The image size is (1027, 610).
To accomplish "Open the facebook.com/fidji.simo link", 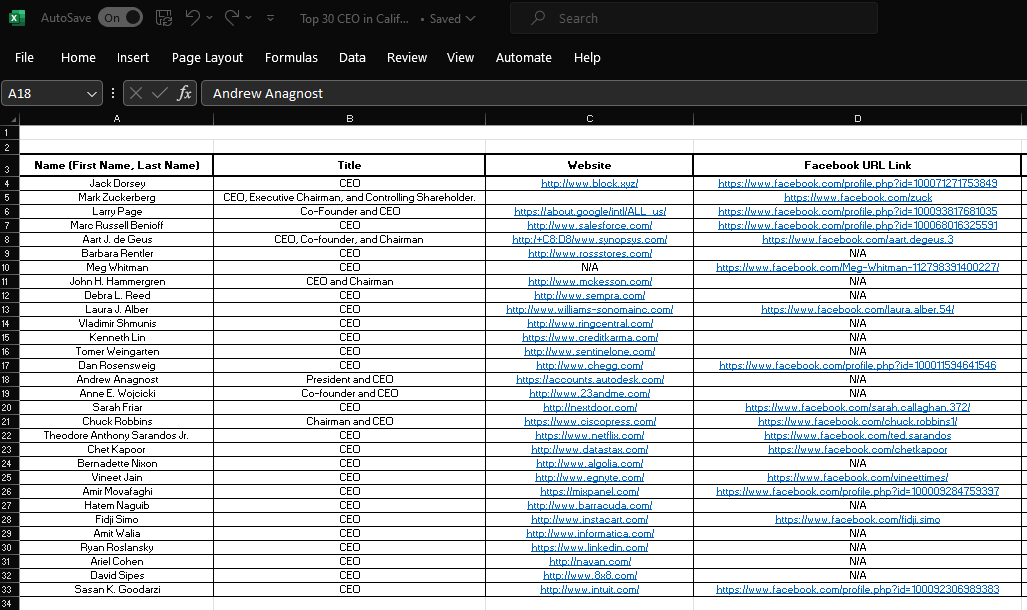I will (857, 520).
